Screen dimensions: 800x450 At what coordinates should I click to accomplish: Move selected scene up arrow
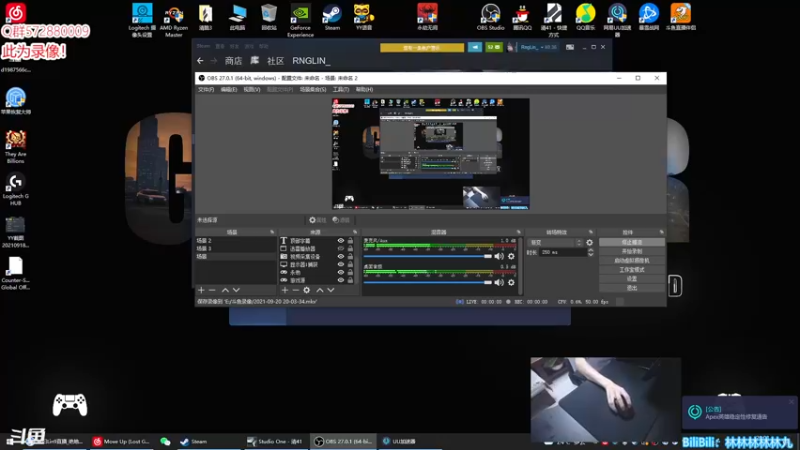(x=225, y=290)
